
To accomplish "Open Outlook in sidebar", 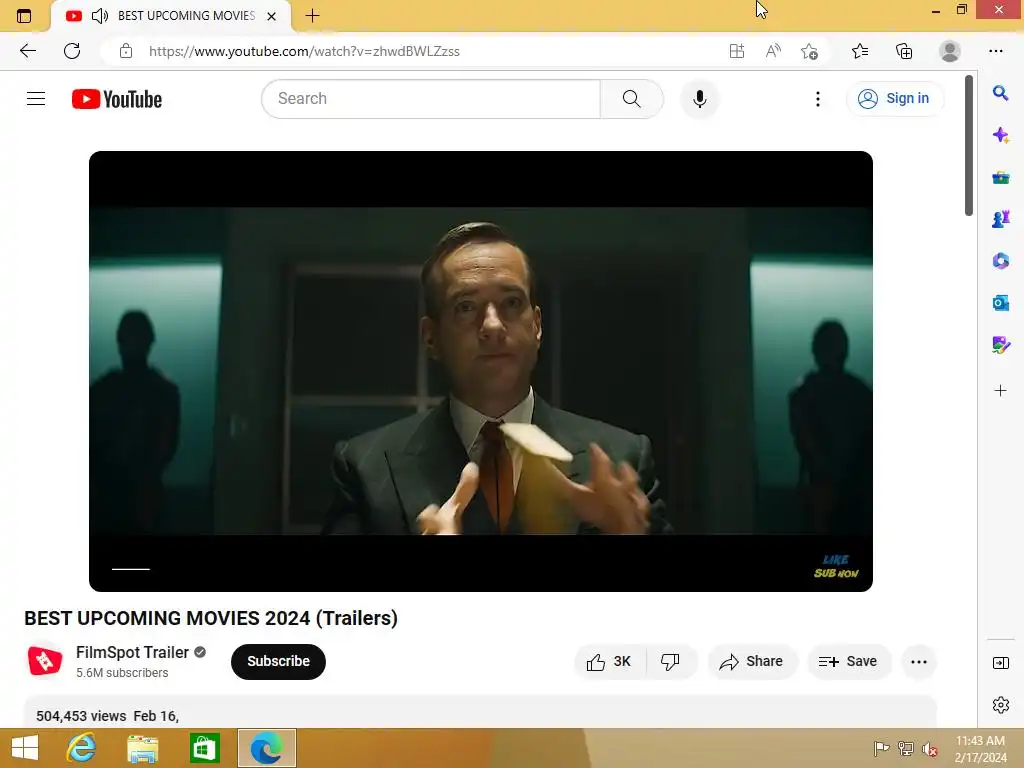I will tap(1000, 302).
